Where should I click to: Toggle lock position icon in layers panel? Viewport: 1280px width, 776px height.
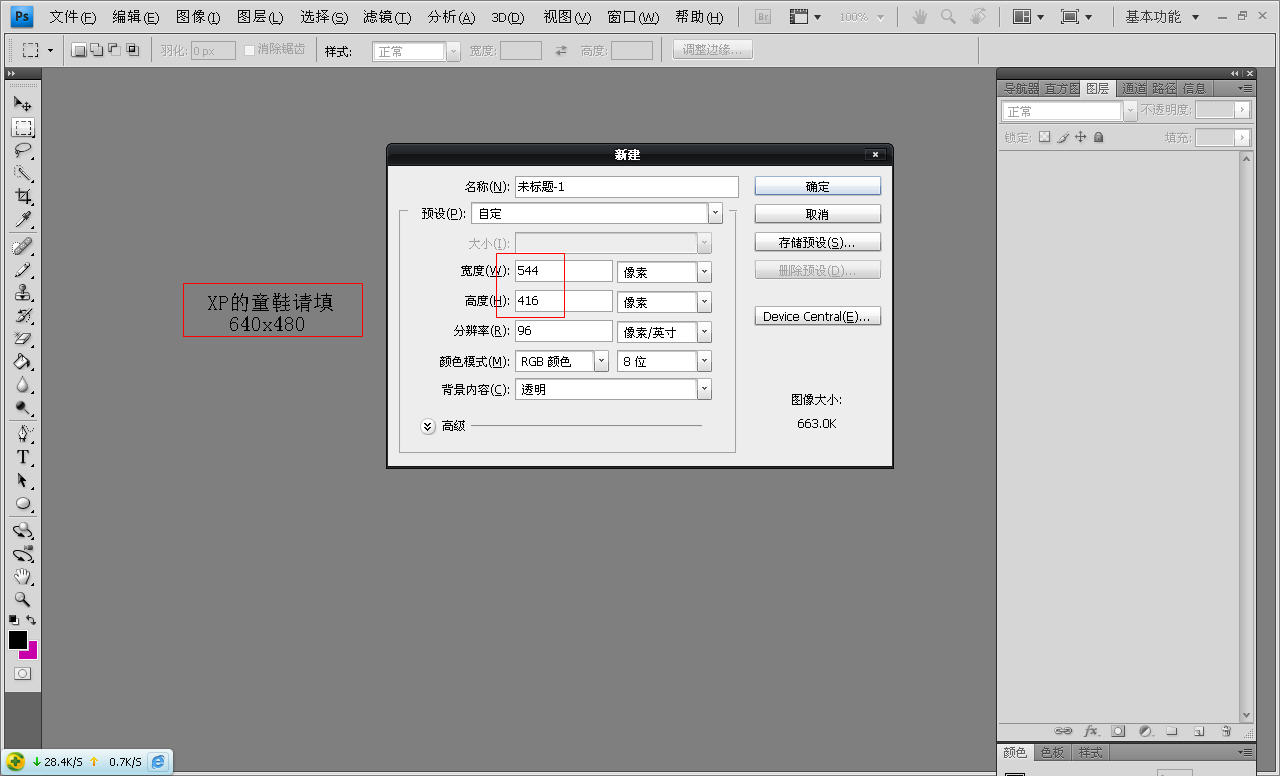(1081, 137)
